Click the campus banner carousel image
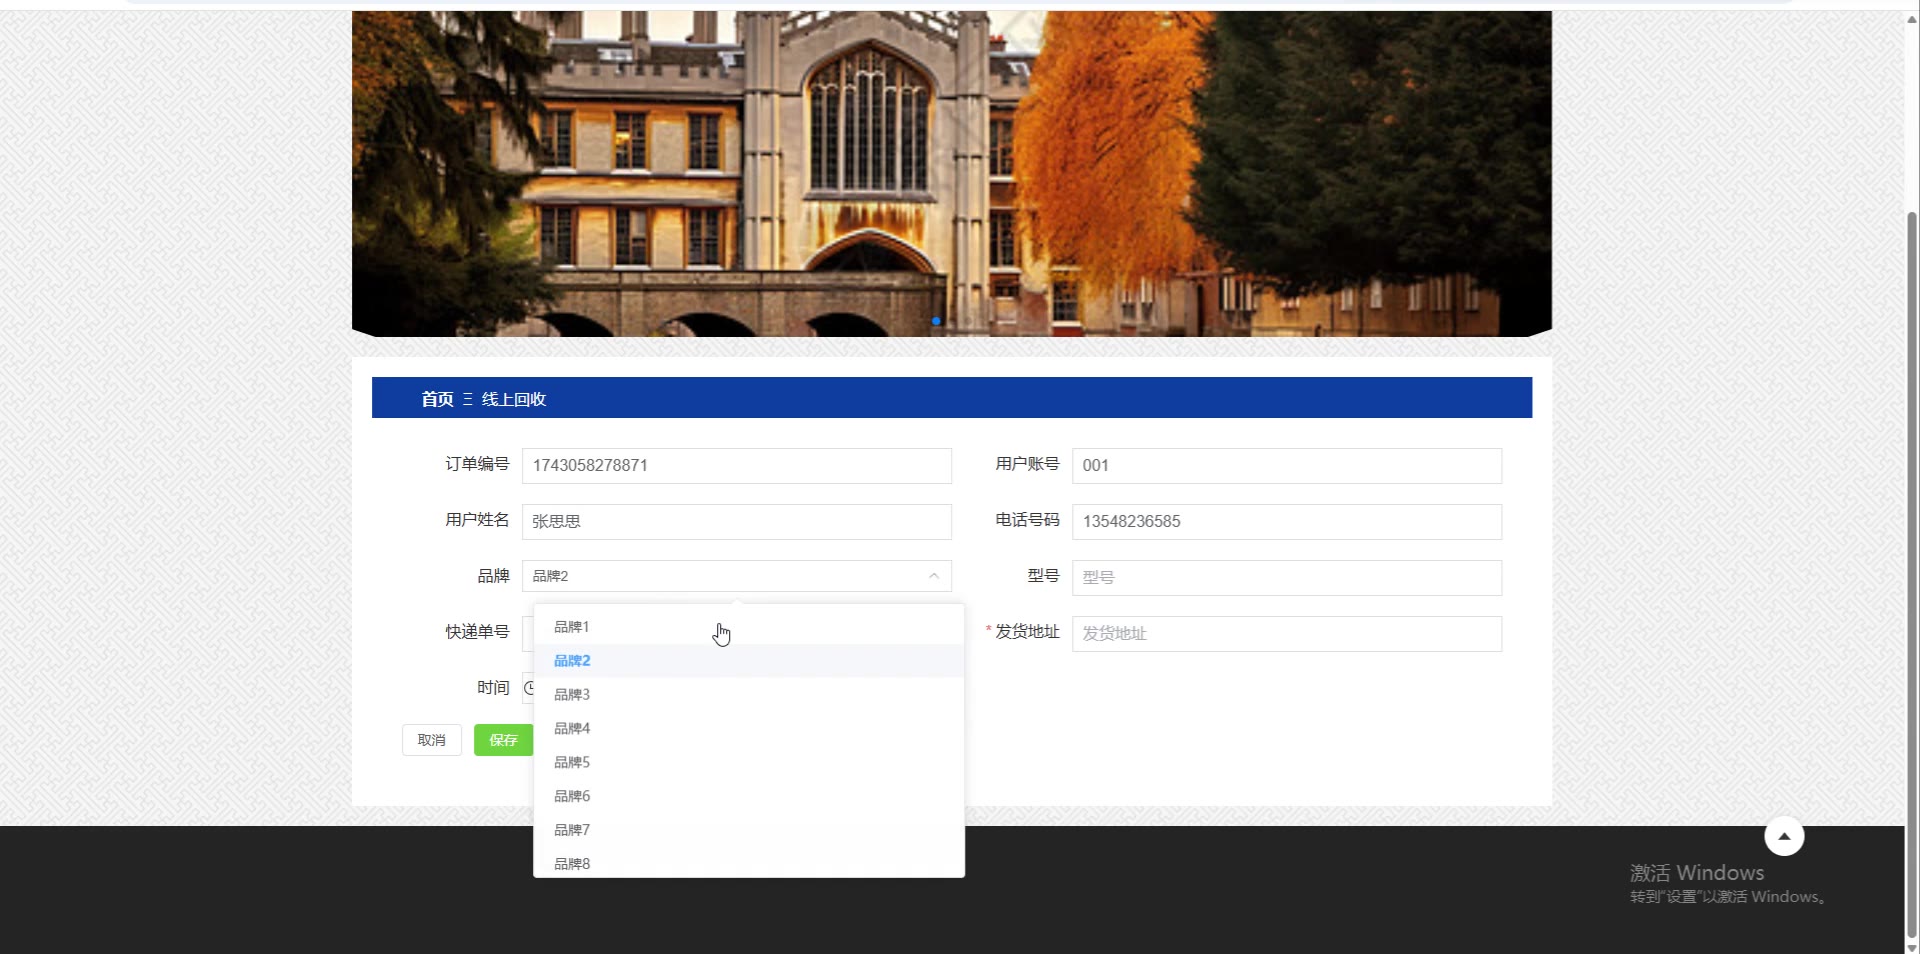This screenshot has width=1920, height=954. (952, 174)
